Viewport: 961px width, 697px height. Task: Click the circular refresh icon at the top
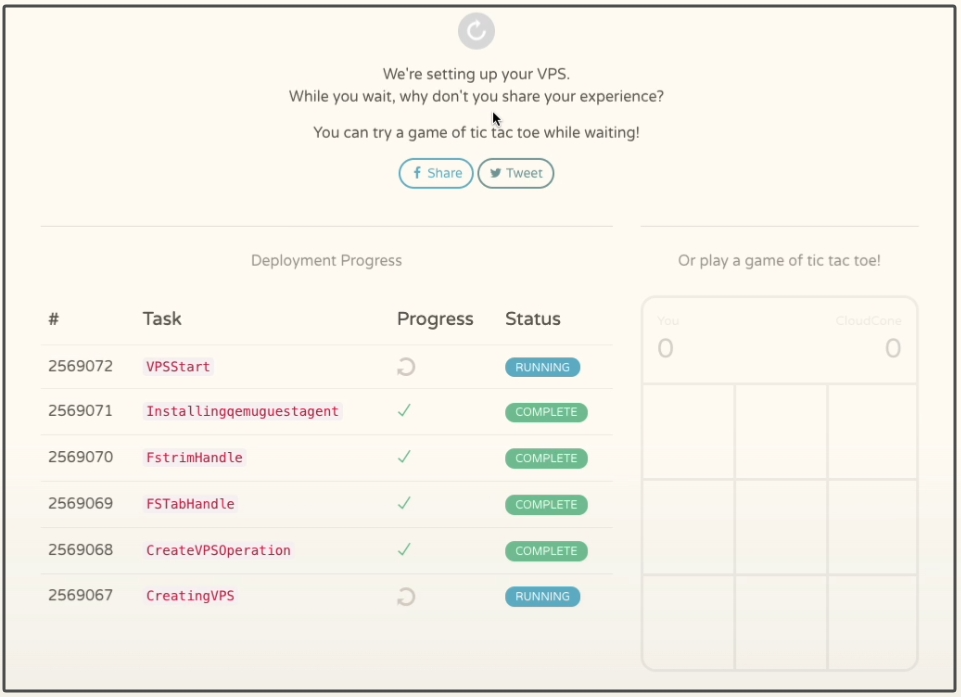476,31
